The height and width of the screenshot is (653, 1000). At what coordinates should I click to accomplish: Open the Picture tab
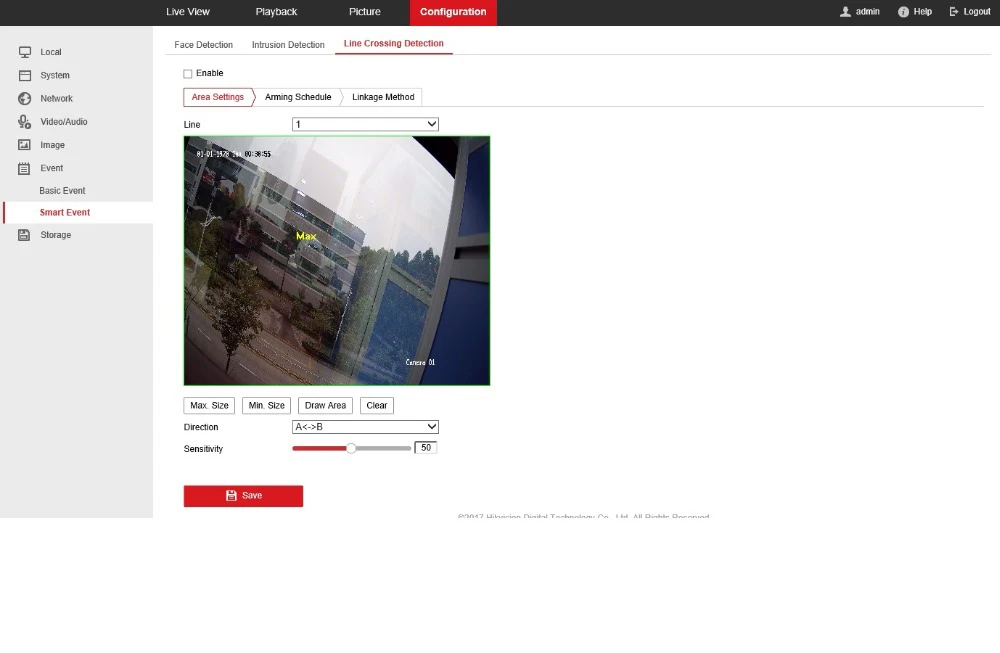(x=364, y=11)
